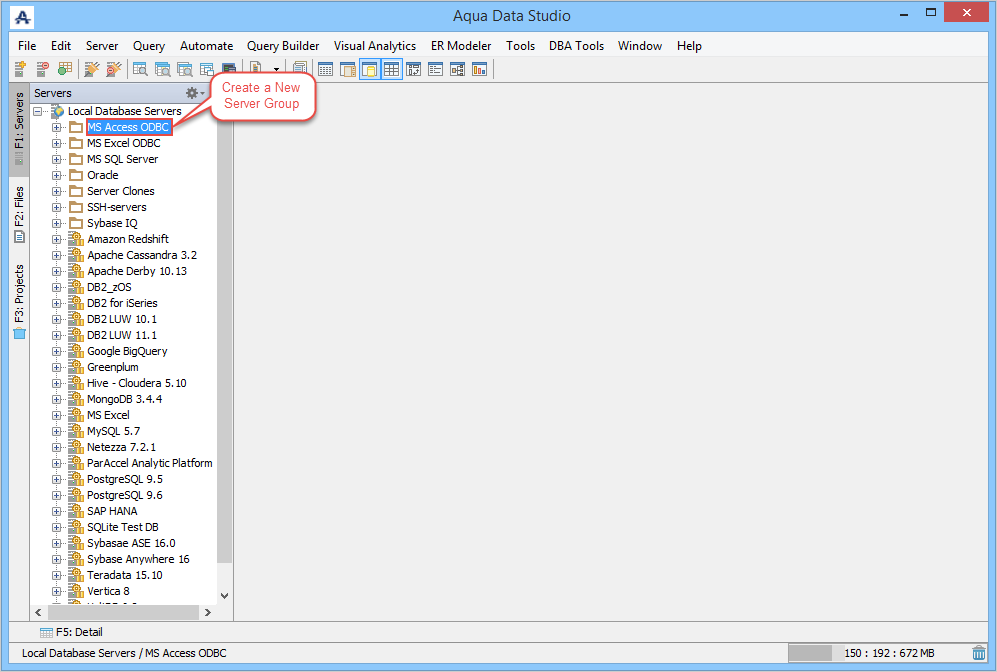997x672 pixels.
Task: Select the Sybase IQ folder
Action: tap(112, 223)
